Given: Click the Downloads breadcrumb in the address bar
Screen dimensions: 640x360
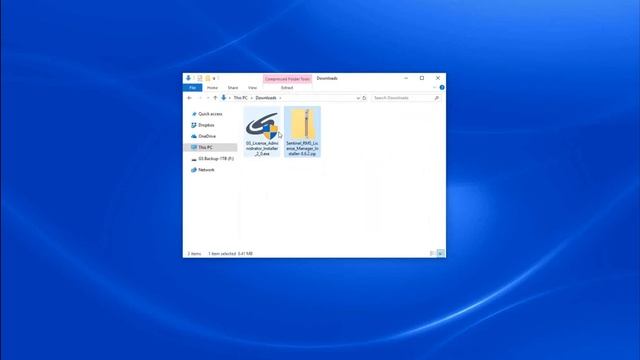Looking at the screenshot, I should [266, 98].
